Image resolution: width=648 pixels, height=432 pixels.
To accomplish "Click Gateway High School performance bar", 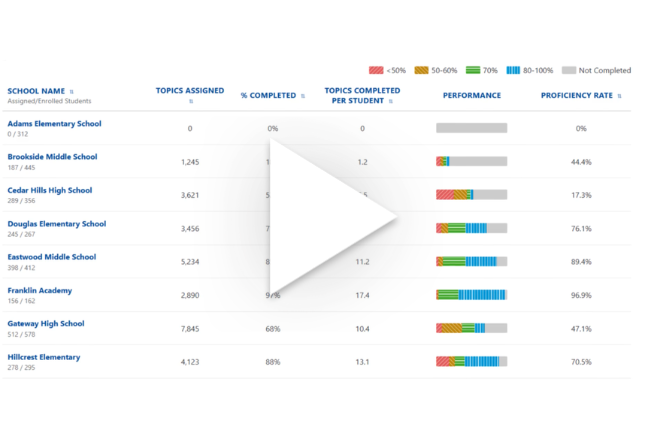I will pyautogui.click(x=471, y=328).
